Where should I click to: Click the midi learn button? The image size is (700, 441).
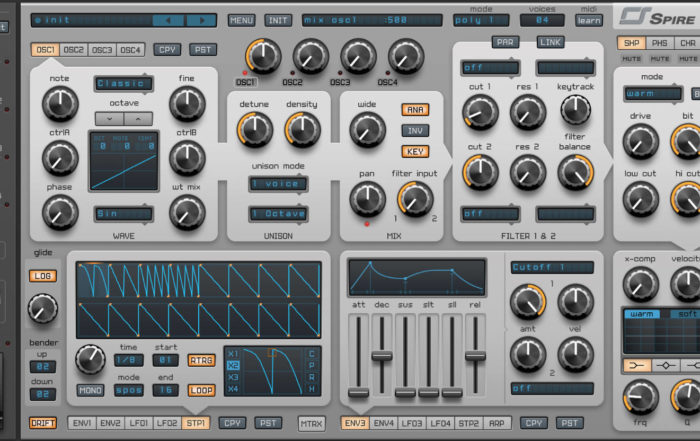tap(588, 20)
